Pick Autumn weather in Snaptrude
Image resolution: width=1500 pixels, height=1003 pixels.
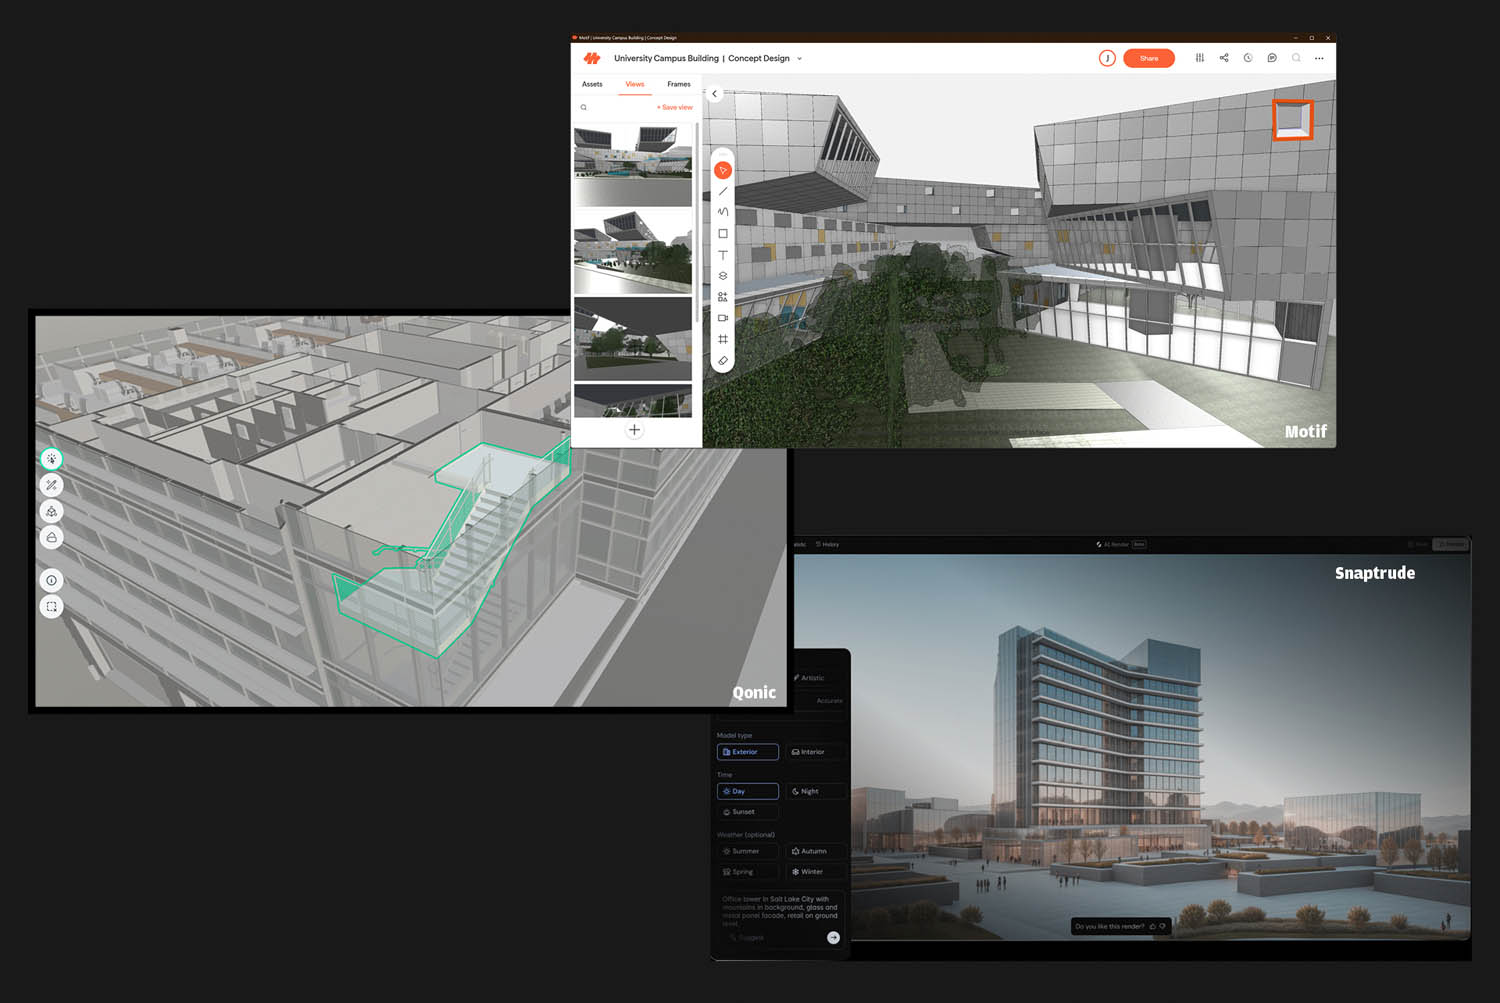click(815, 851)
